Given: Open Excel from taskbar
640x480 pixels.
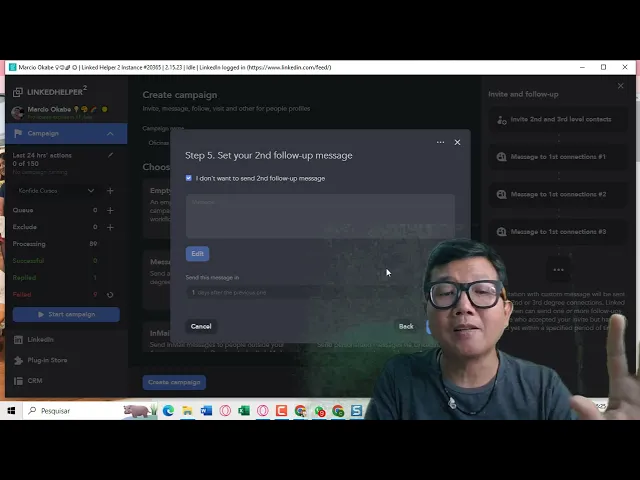Looking at the screenshot, I should [x=244, y=411].
